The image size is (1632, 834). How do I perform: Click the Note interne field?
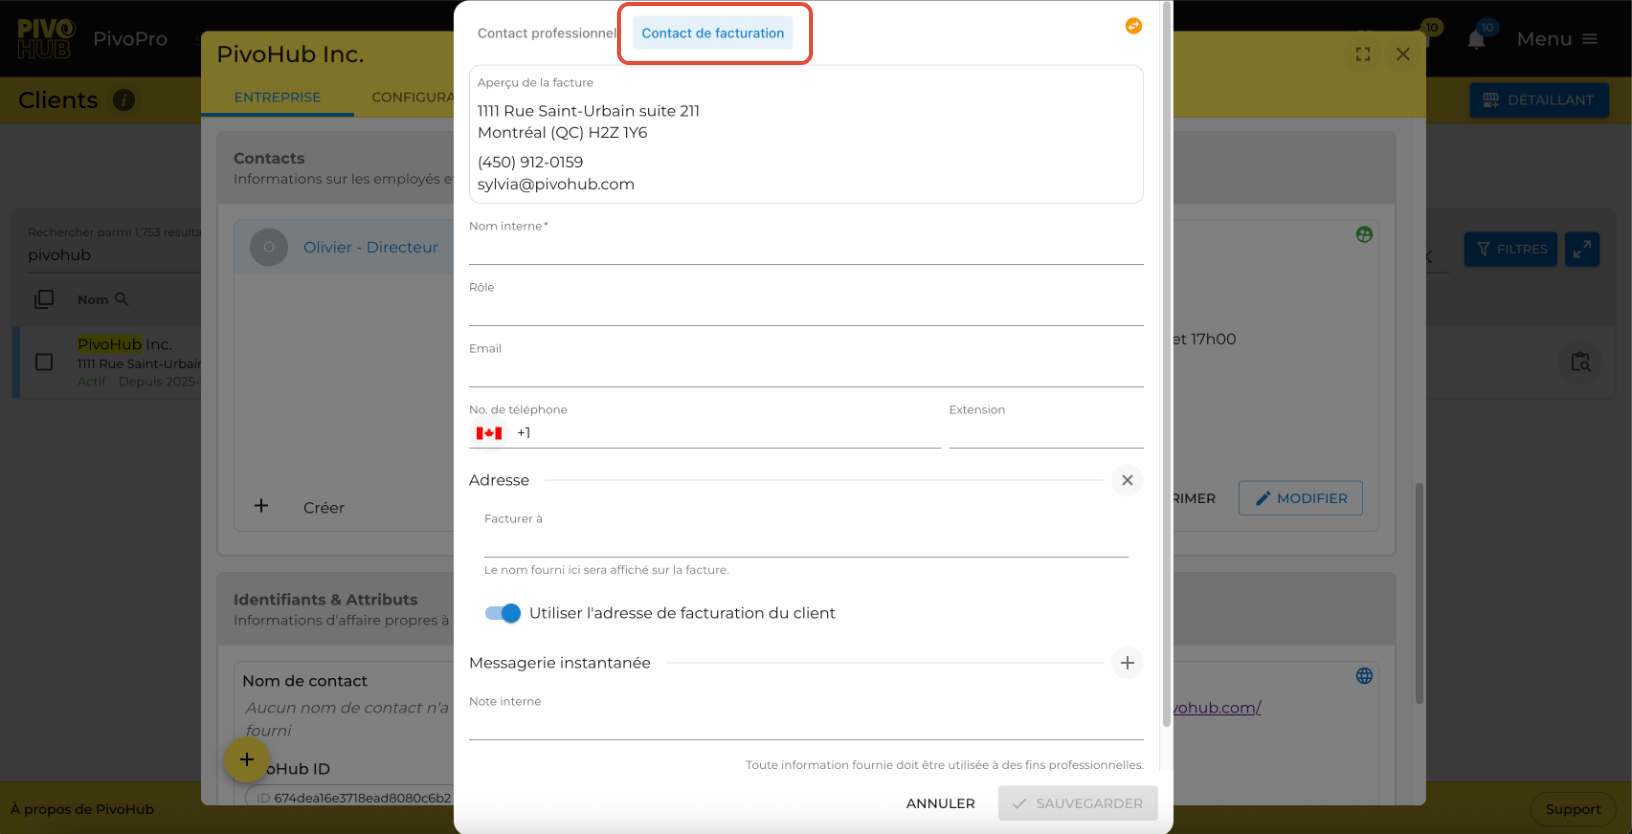tap(806, 725)
